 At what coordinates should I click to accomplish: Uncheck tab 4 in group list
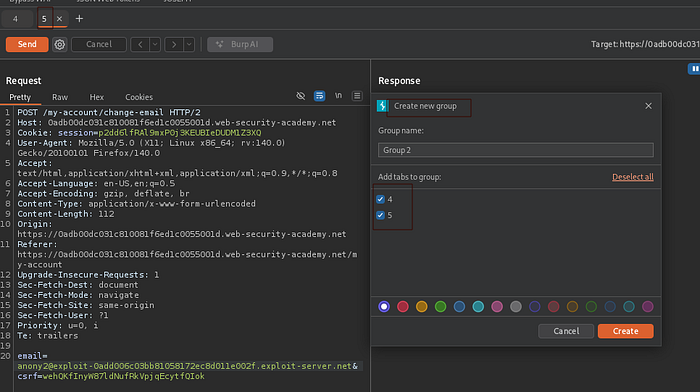pos(380,199)
